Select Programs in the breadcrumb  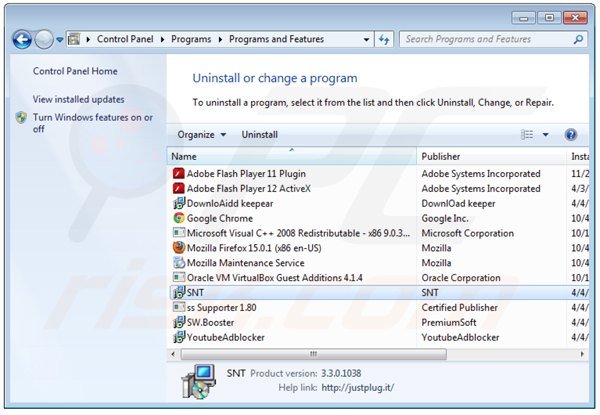tap(191, 39)
